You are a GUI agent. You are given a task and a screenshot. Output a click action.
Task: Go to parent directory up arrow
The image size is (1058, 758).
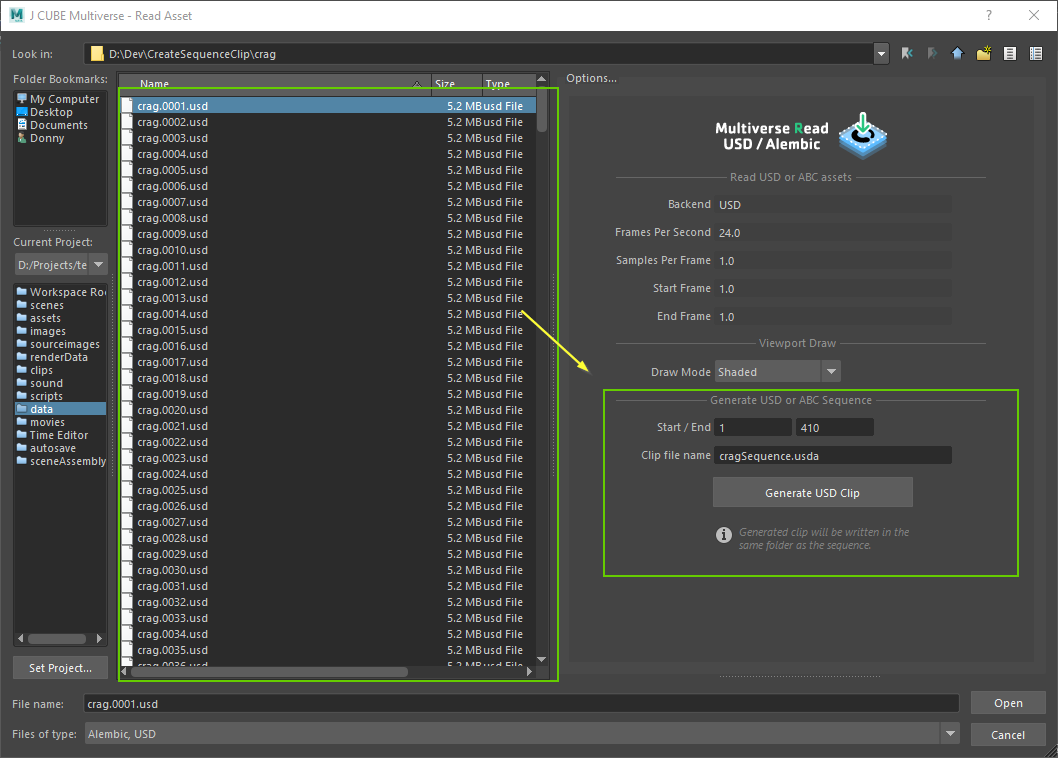click(x=957, y=53)
